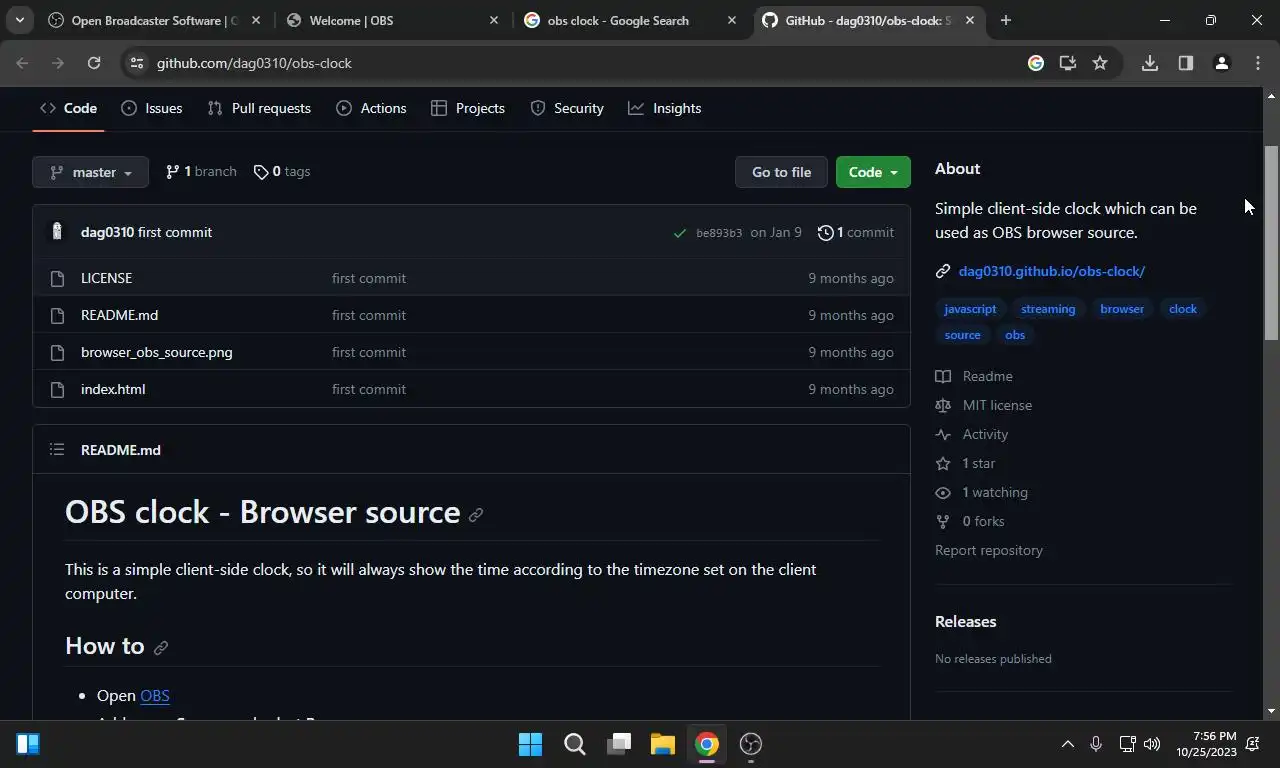
Task: Close the obs clock Google Search tab
Action: tap(732, 20)
